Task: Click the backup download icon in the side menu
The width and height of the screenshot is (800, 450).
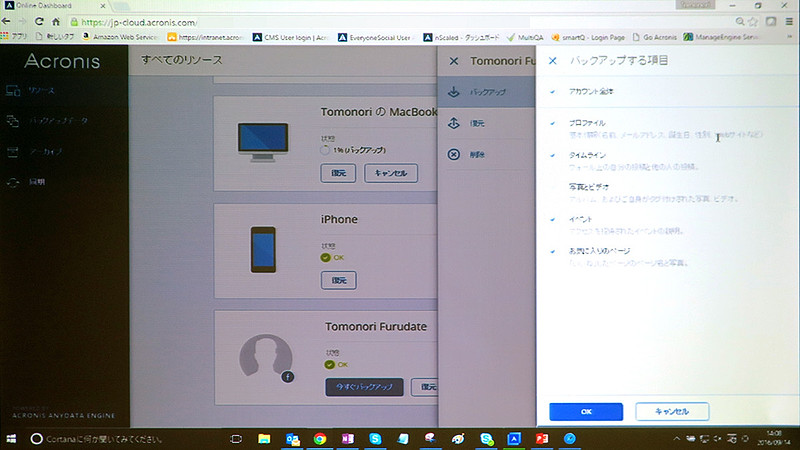Action: (454, 92)
